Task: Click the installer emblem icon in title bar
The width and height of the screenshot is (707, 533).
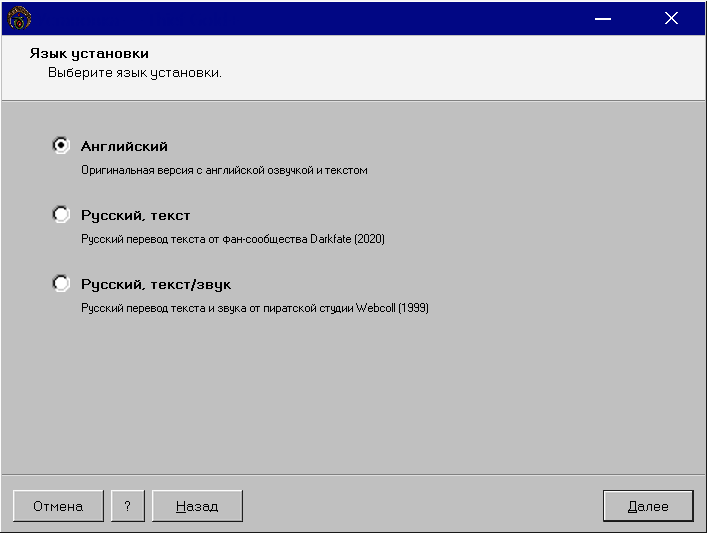Action: 19,18
